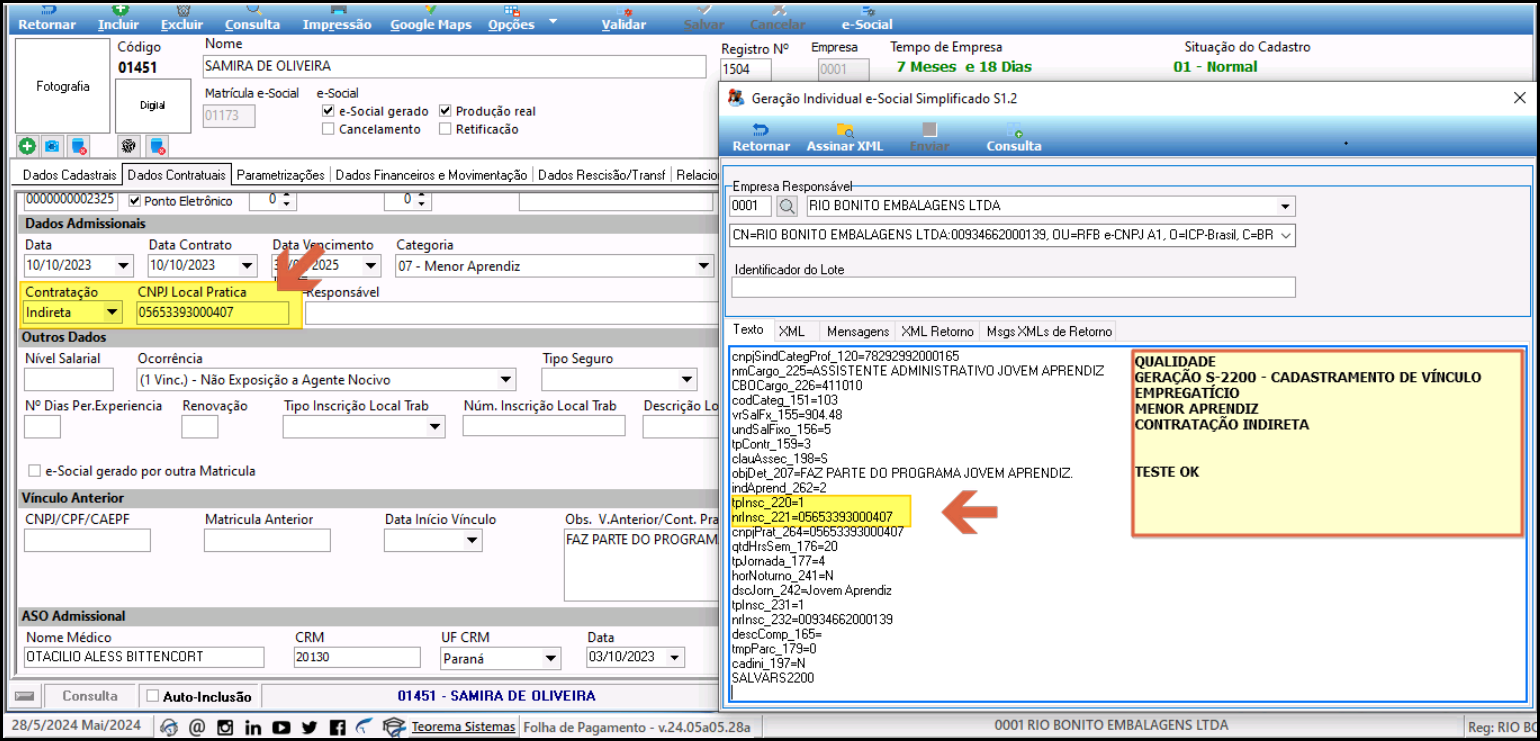Open the Categoria dropdown (07 - Menor Aprendiz)
This screenshot has height=741, width=1540.
pyautogui.click(x=704, y=266)
